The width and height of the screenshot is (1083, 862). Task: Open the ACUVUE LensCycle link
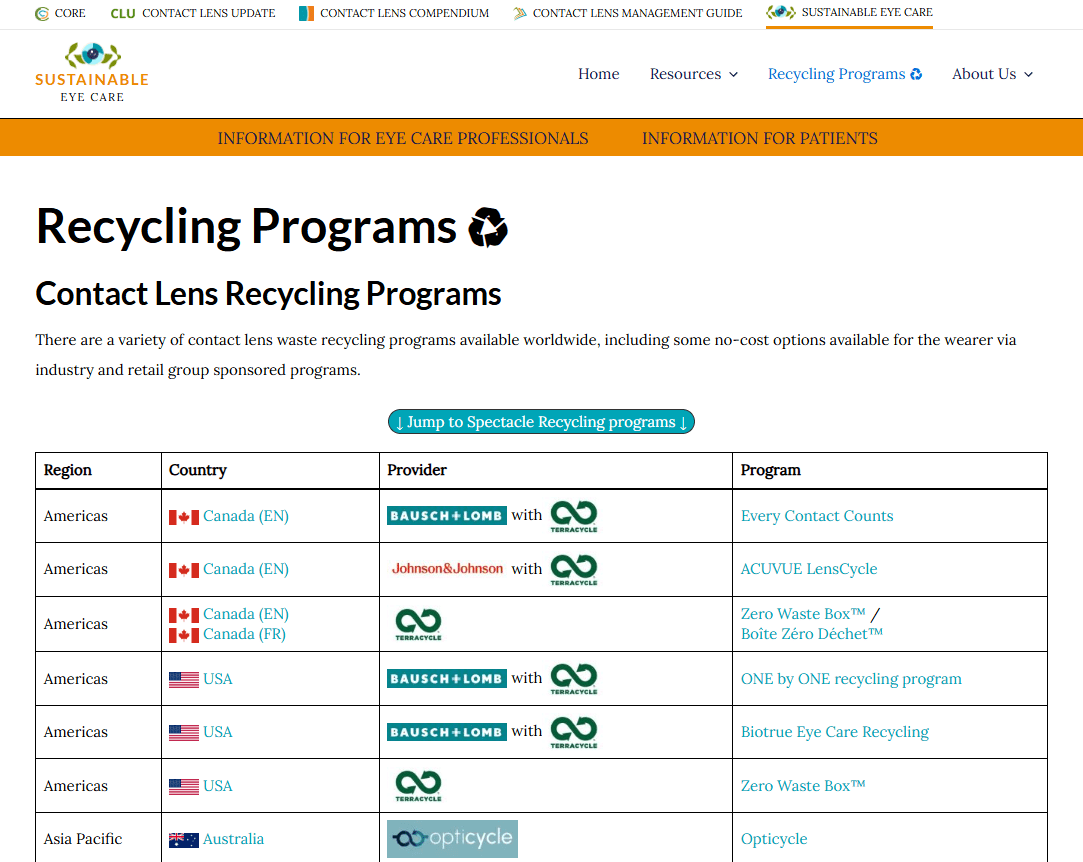point(808,569)
